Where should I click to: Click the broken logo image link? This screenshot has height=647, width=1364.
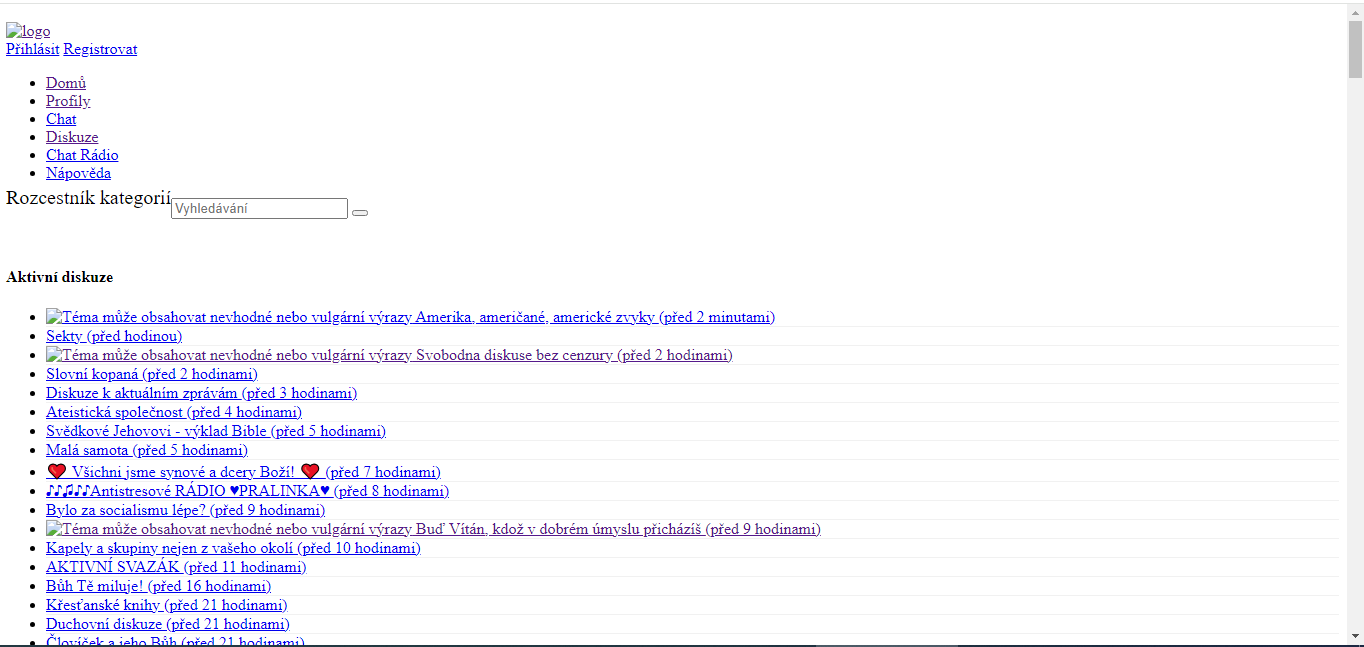coord(28,31)
